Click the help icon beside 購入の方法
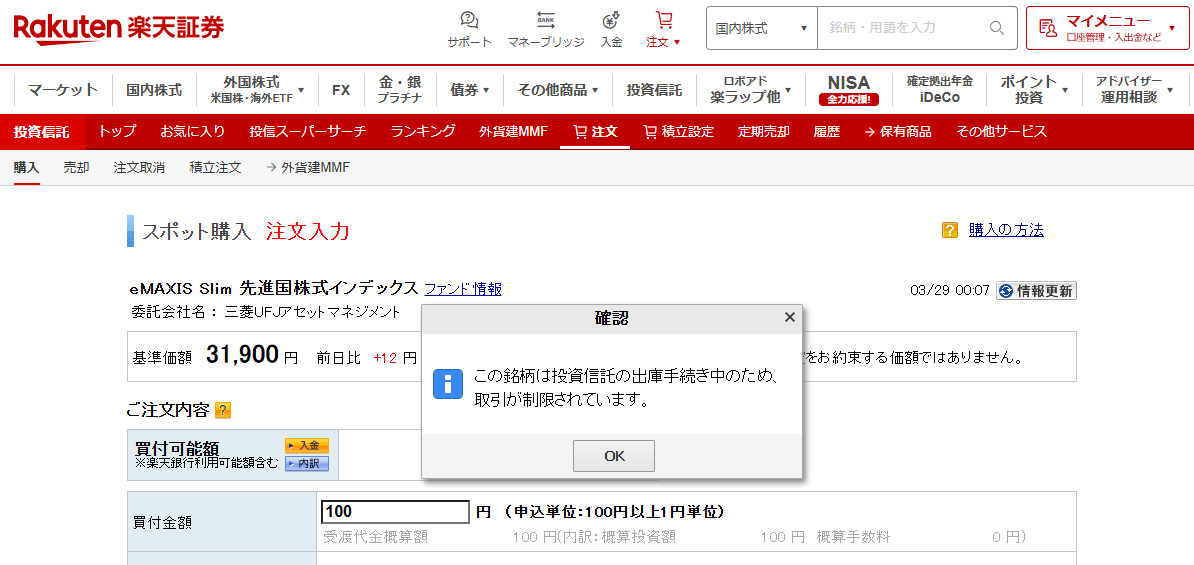 [950, 230]
